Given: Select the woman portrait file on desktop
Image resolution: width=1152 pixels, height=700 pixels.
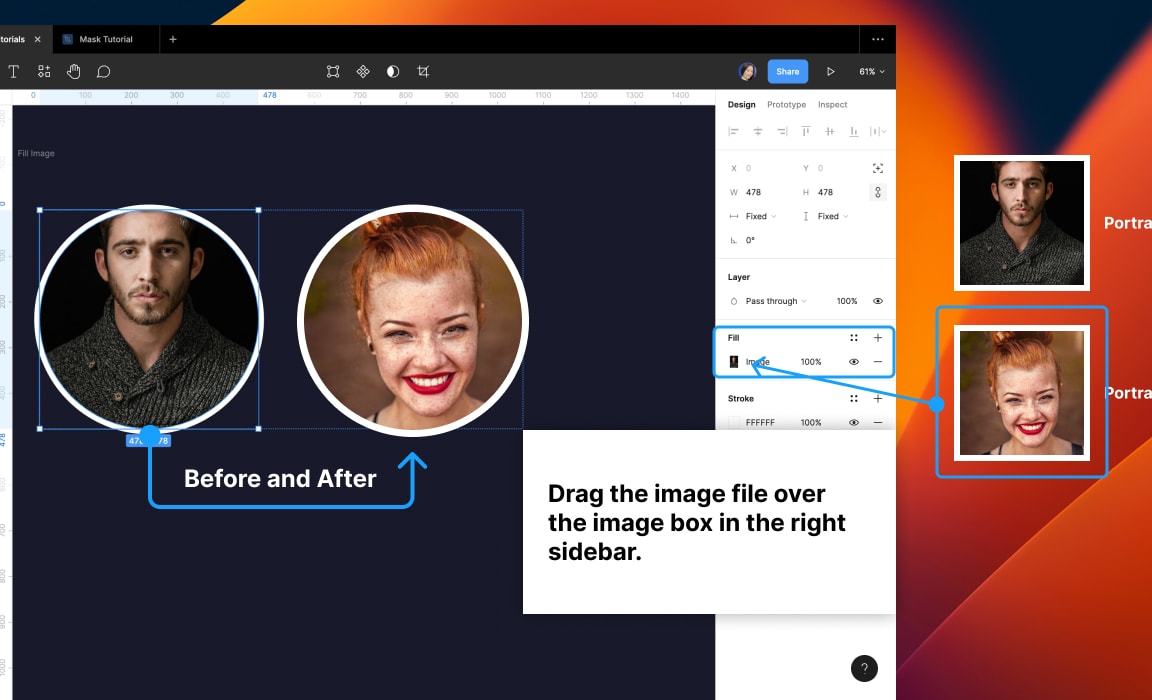Looking at the screenshot, I should [1021, 393].
